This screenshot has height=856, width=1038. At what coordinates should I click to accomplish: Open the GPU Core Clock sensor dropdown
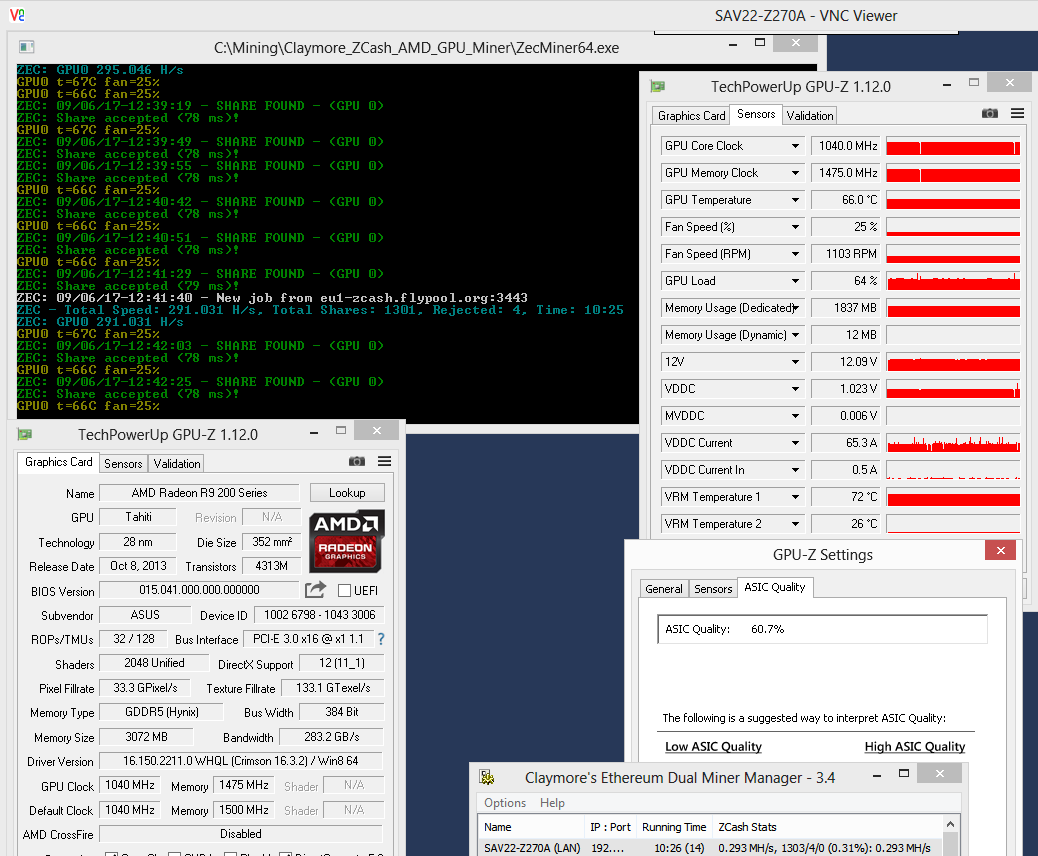pos(795,146)
